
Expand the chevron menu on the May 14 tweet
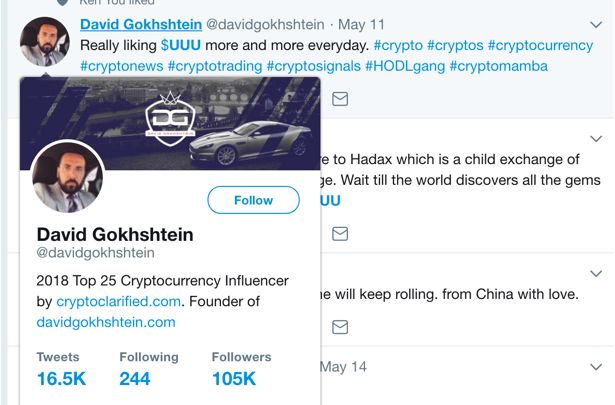click(597, 366)
